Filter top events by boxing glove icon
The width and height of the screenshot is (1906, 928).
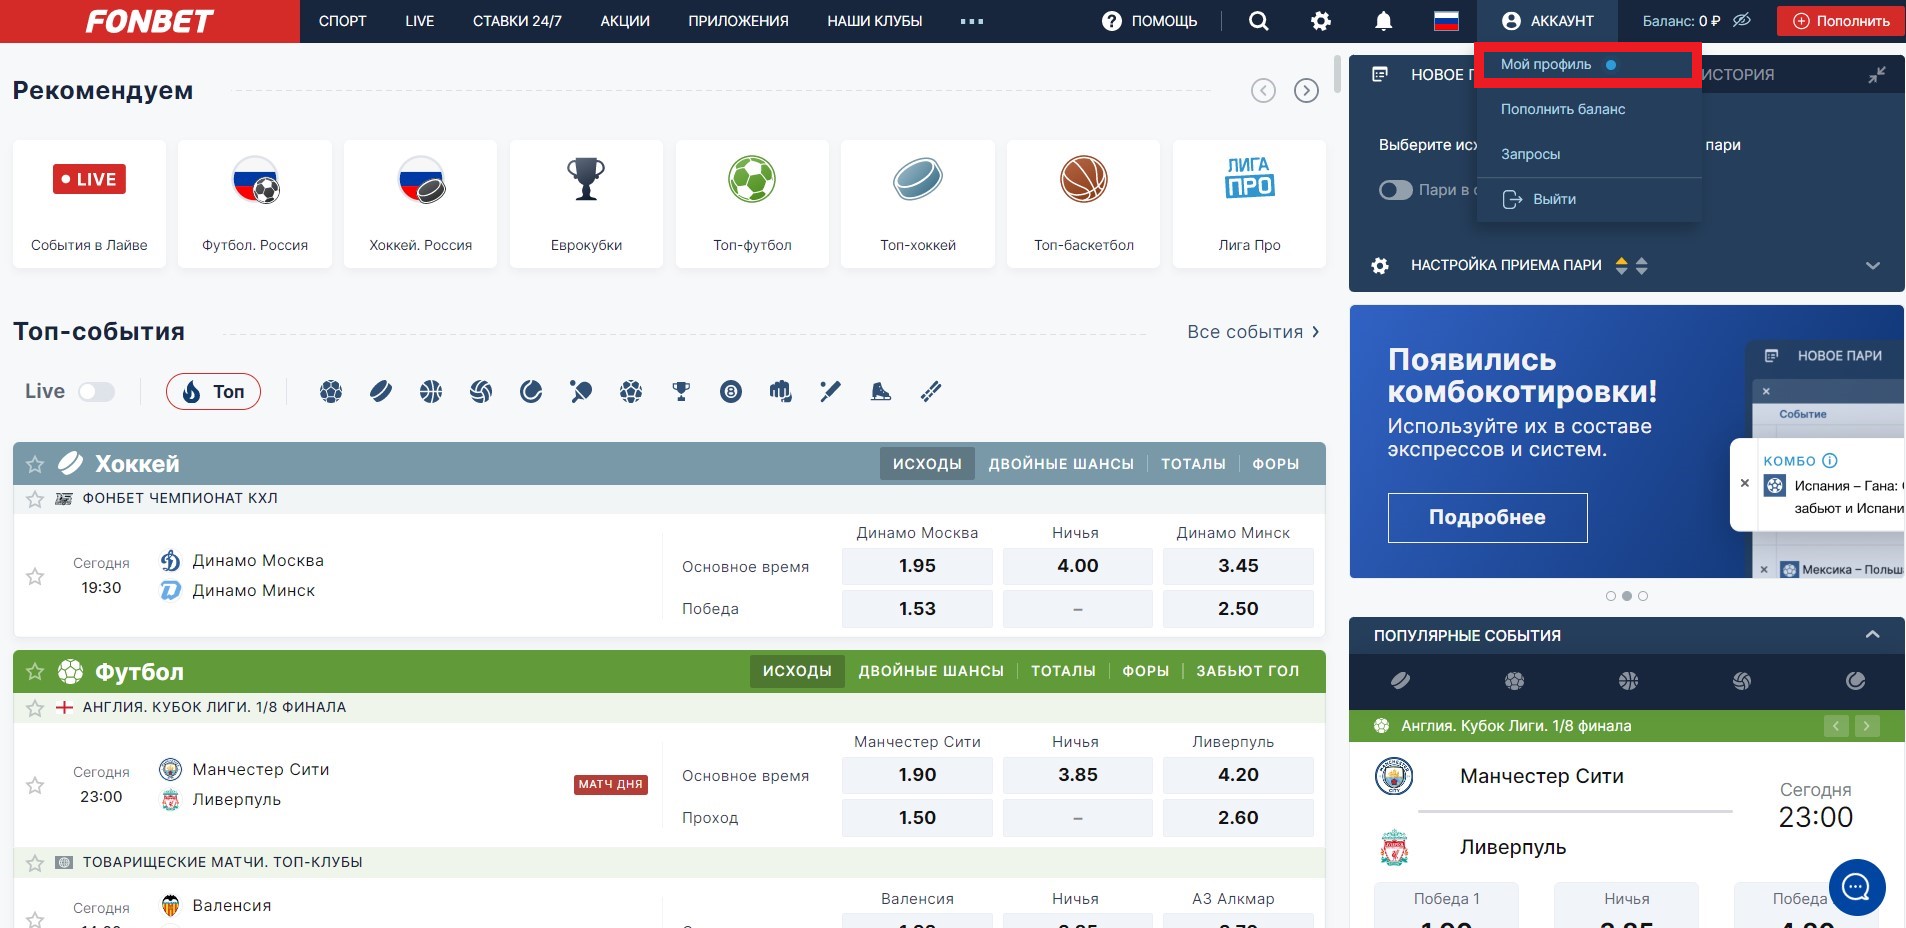click(x=781, y=392)
